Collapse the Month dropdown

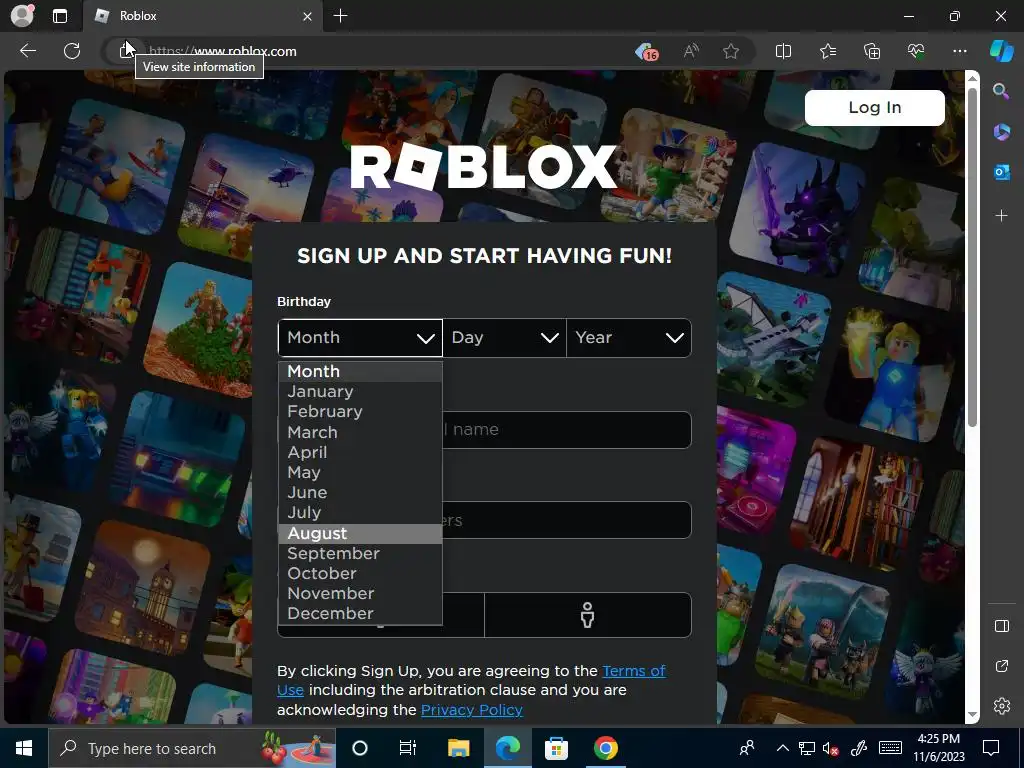pos(360,338)
